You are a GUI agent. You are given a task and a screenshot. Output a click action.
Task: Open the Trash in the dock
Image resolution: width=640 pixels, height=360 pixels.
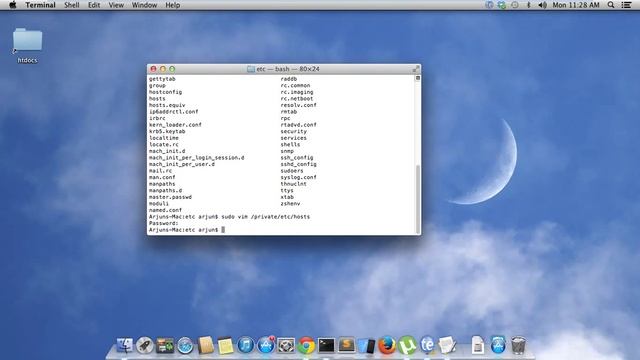point(518,345)
